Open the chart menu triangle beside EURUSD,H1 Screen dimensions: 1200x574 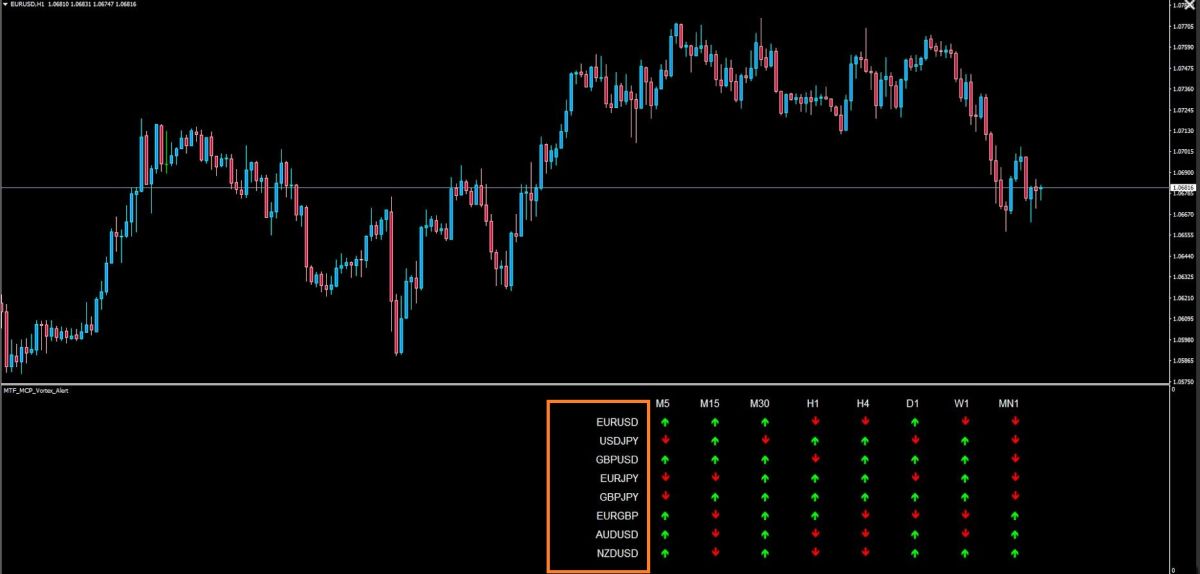4,5
